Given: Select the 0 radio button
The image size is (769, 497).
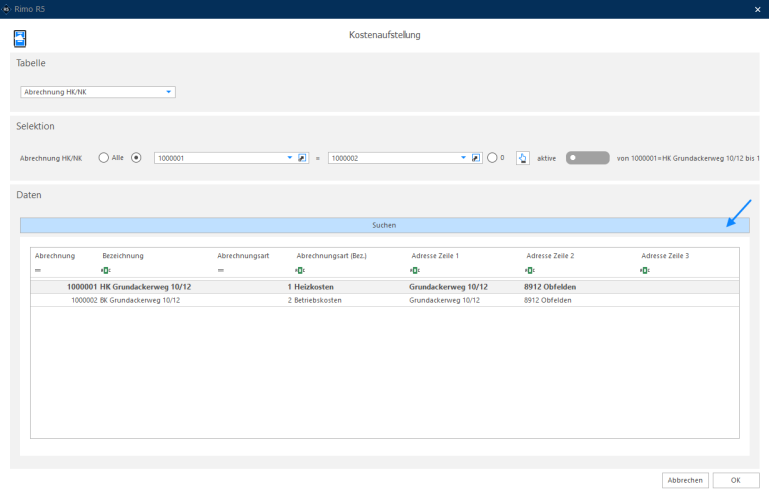Looking at the screenshot, I should 492,157.
